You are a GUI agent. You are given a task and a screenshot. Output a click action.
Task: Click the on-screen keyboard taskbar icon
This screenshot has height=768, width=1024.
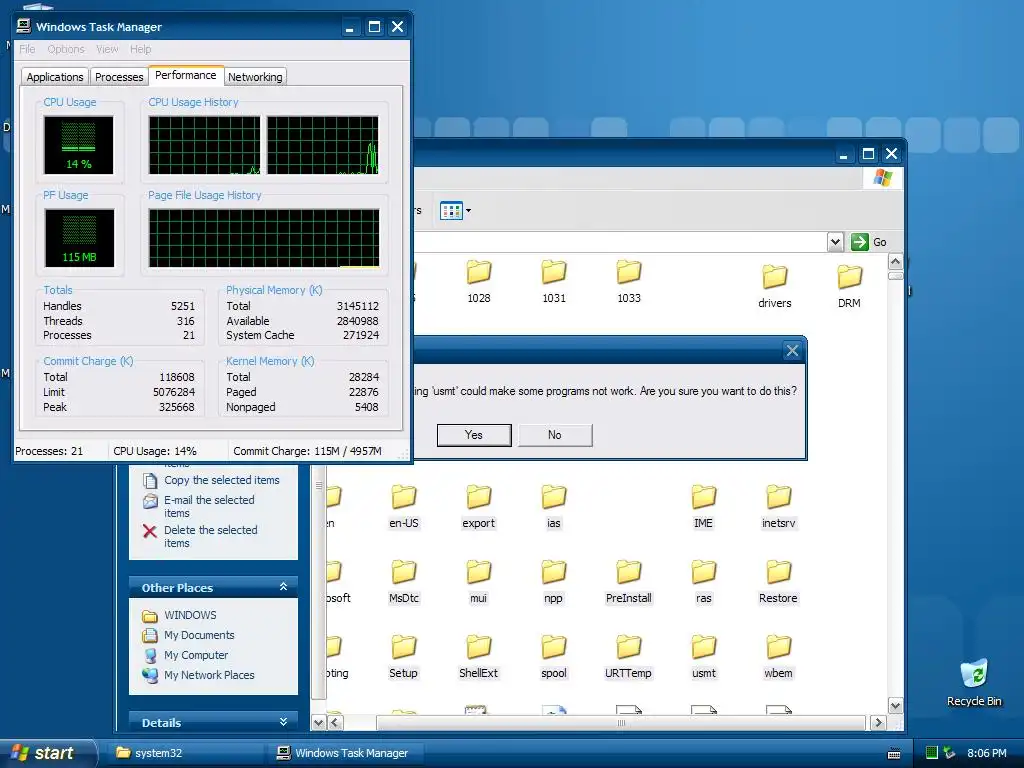pos(895,754)
